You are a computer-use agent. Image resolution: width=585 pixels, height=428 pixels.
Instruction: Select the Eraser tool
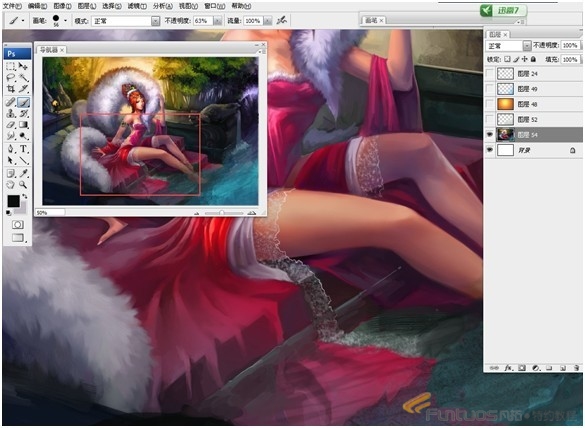click(x=11, y=125)
